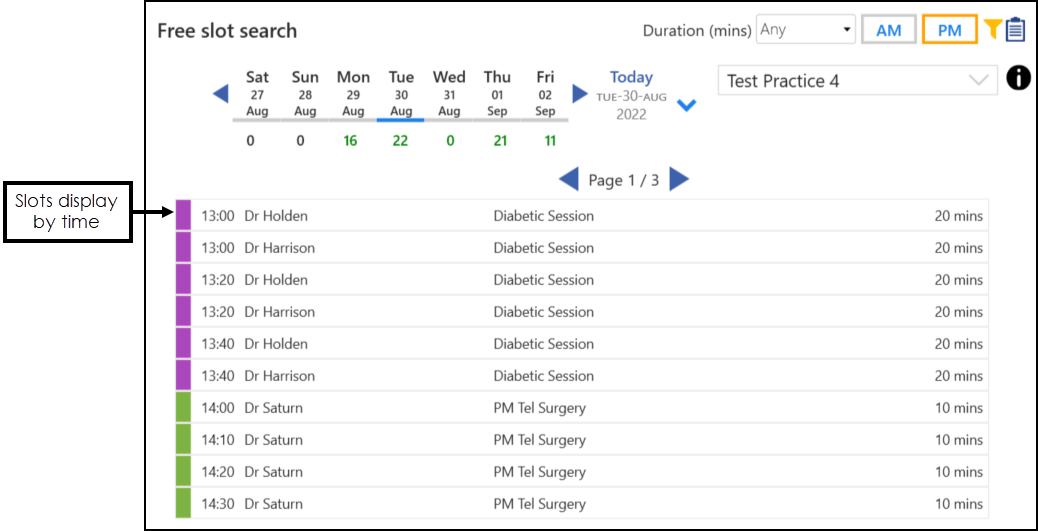Click purple swatch of 13:00 Dr Holden slot
Viewport: 1038px width, 531px height.
pyautogui.click(x=183, y=216)
